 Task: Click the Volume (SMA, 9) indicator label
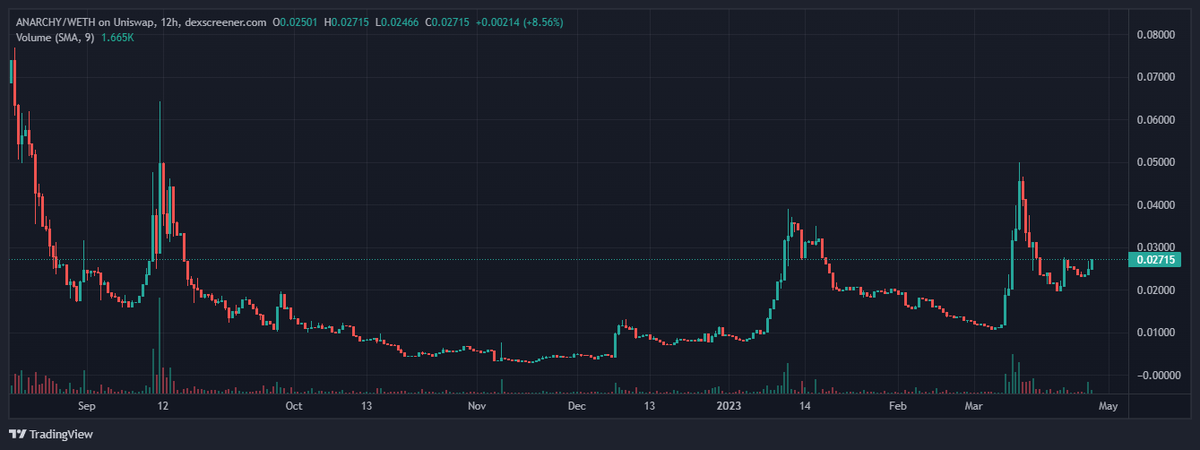[55, 37]
